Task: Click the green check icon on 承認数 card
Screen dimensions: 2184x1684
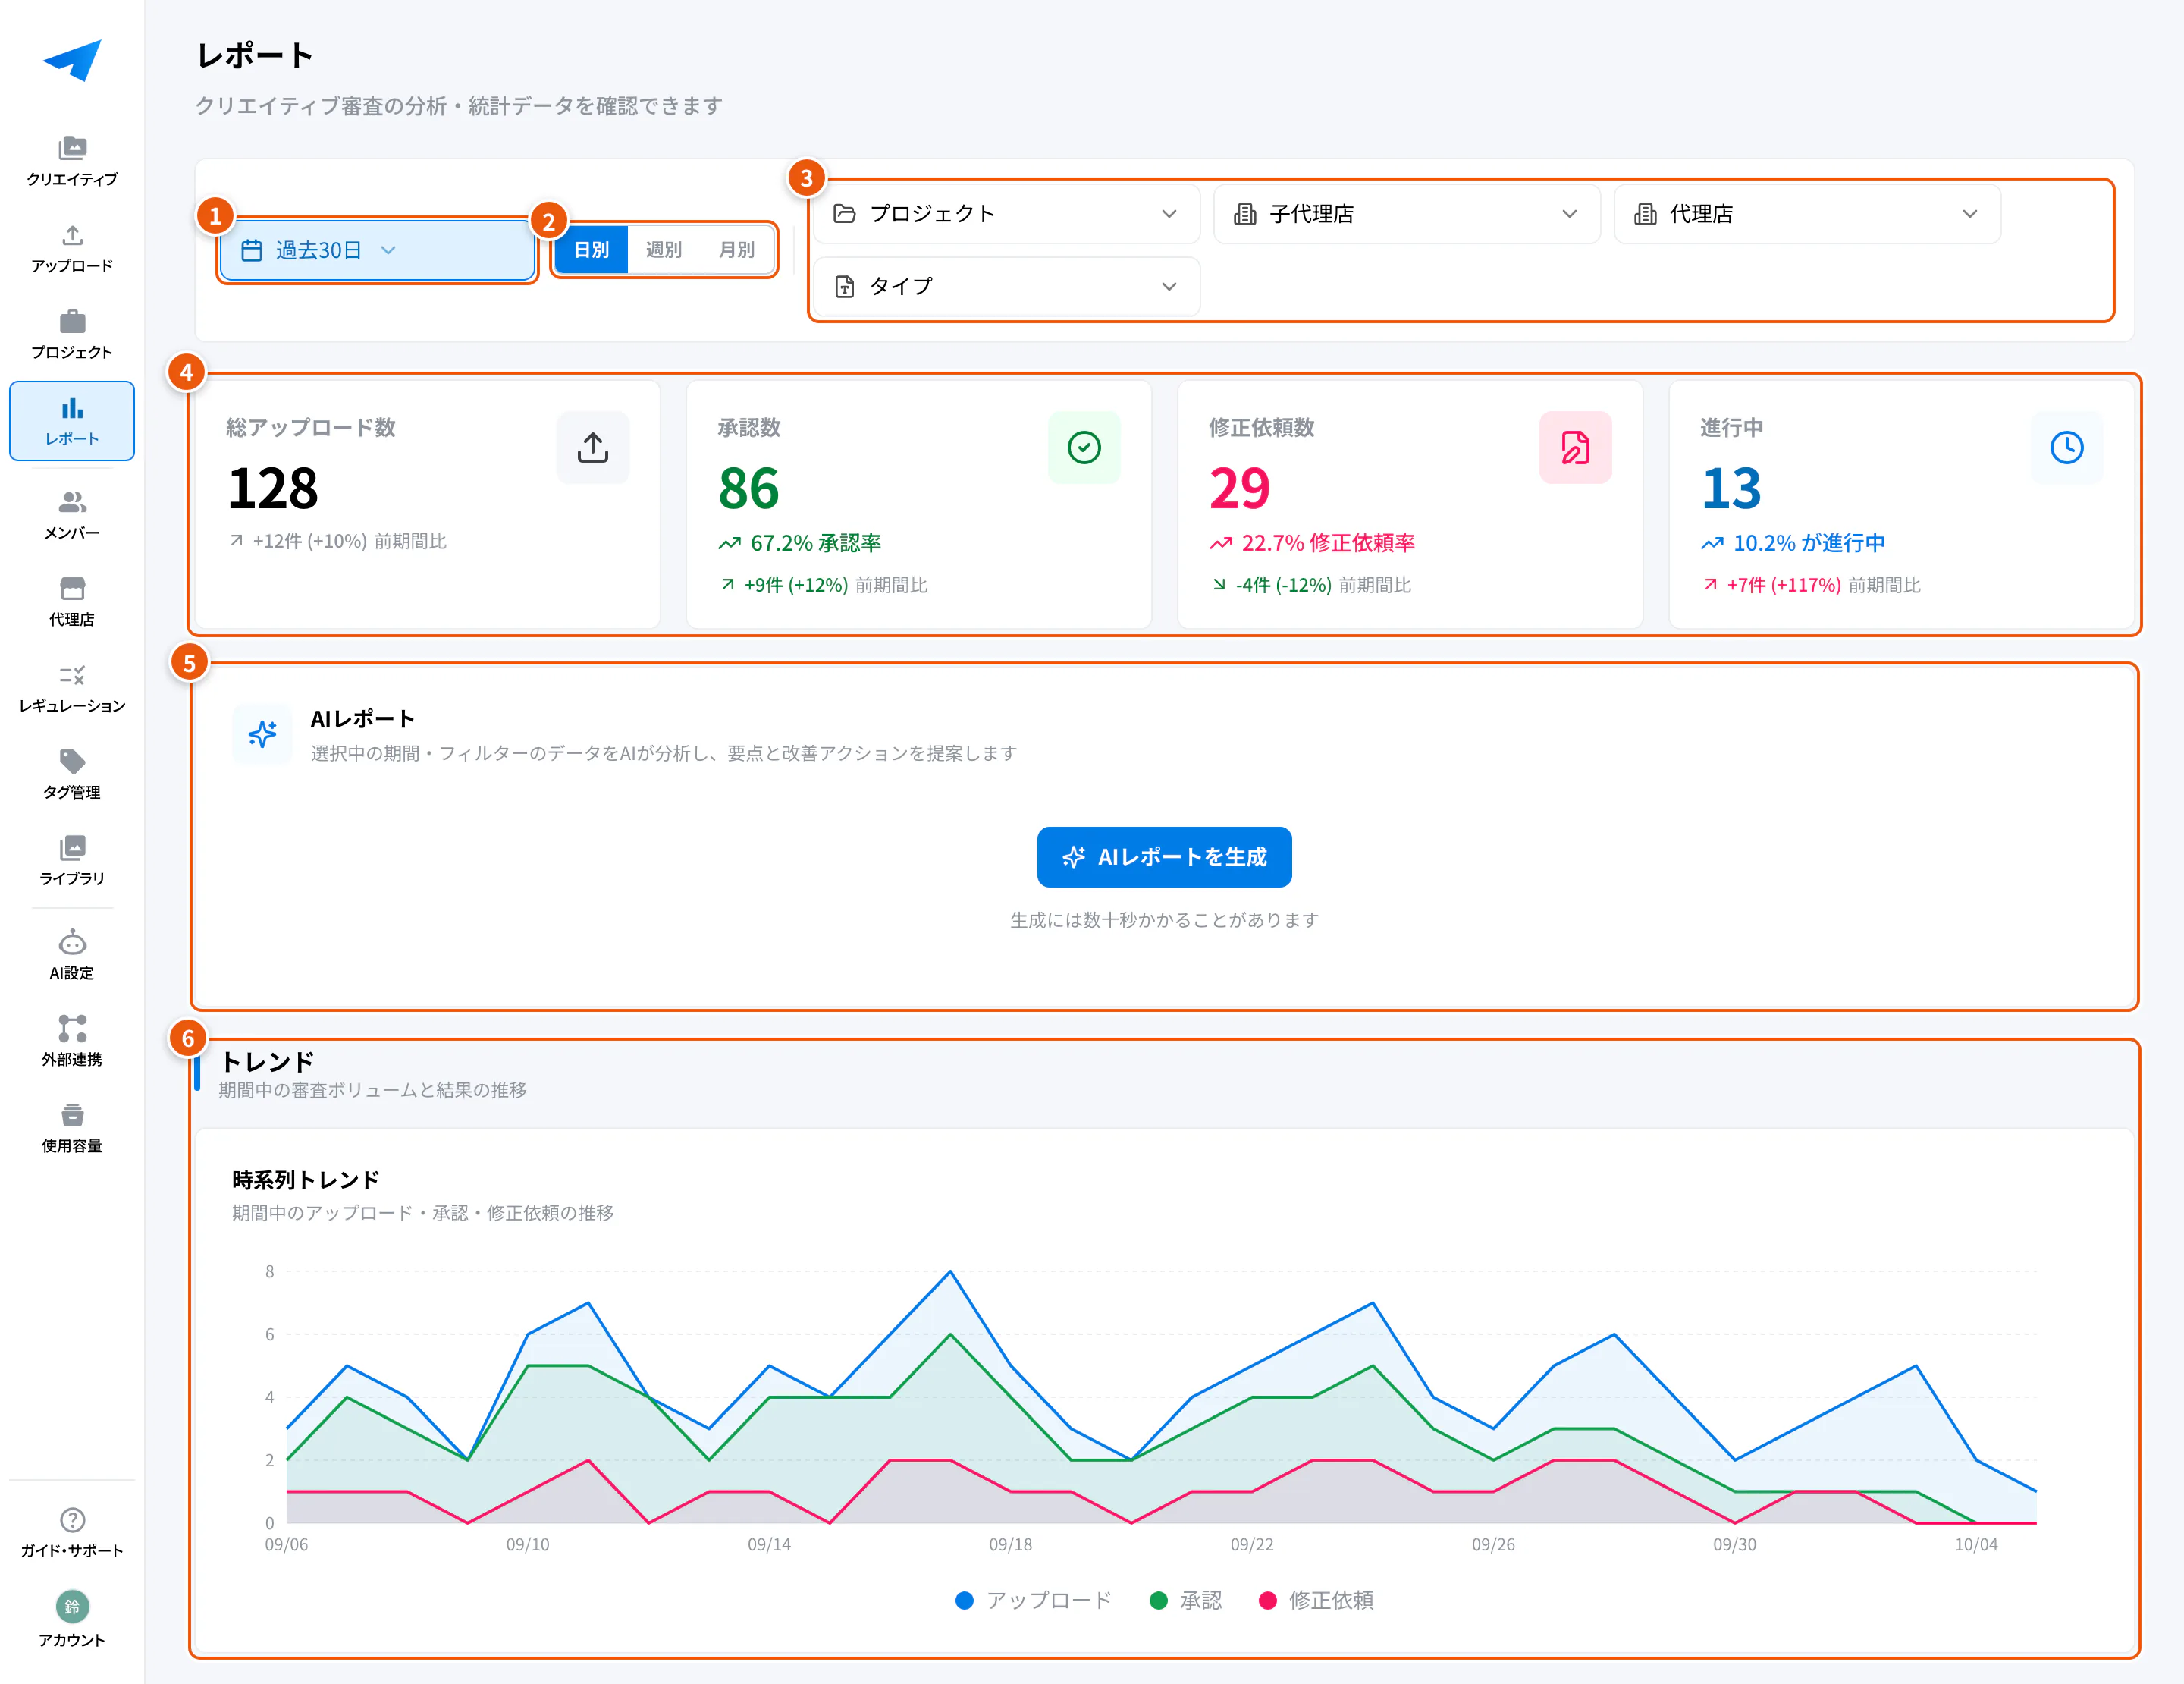Action: (1084, 447)
